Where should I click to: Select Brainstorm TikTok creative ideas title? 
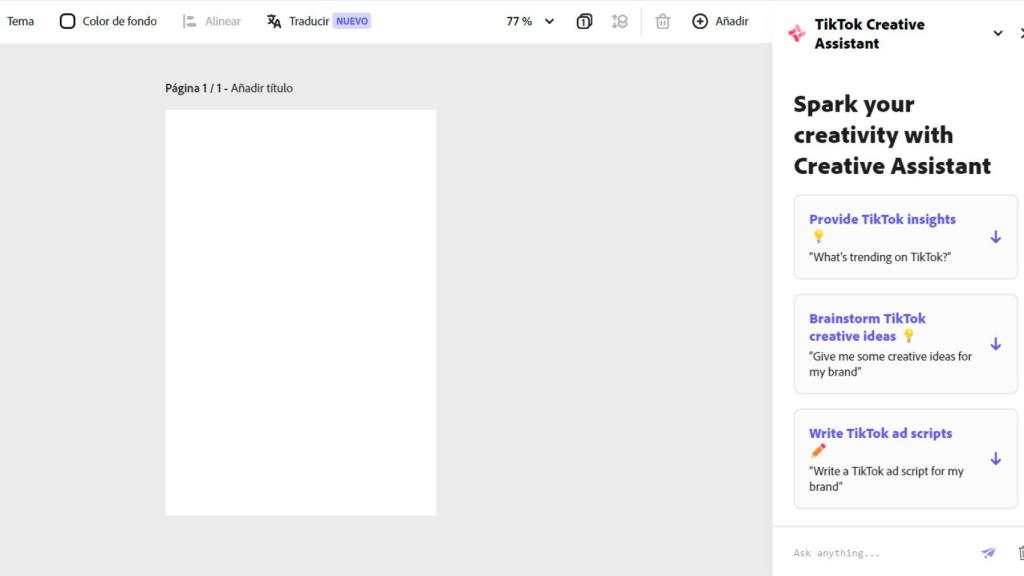tap(867, 327)
